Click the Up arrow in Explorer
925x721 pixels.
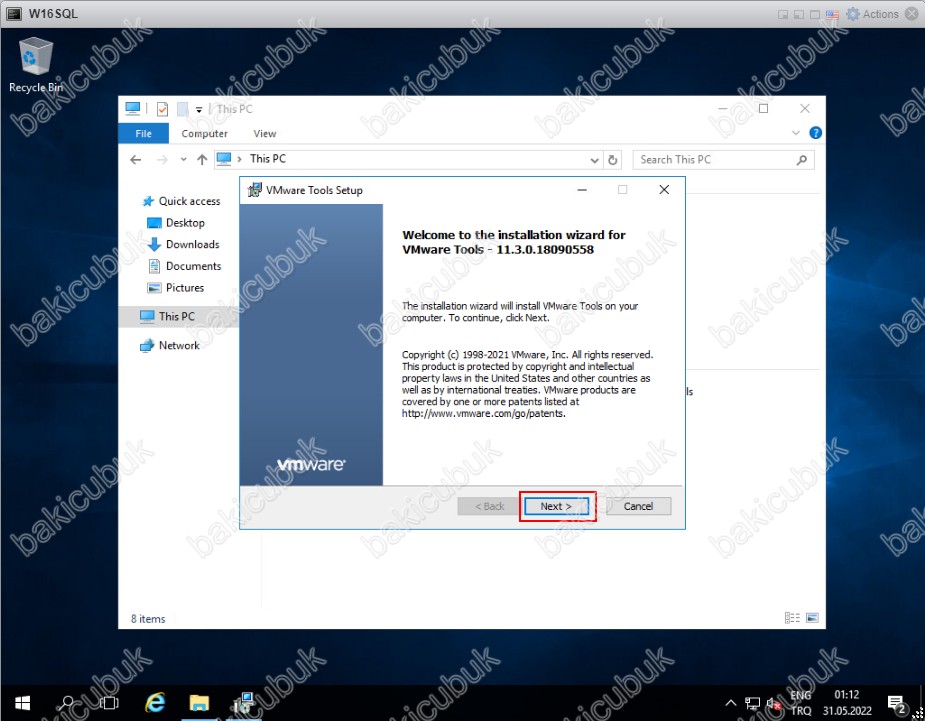click(x=202, y=159)
